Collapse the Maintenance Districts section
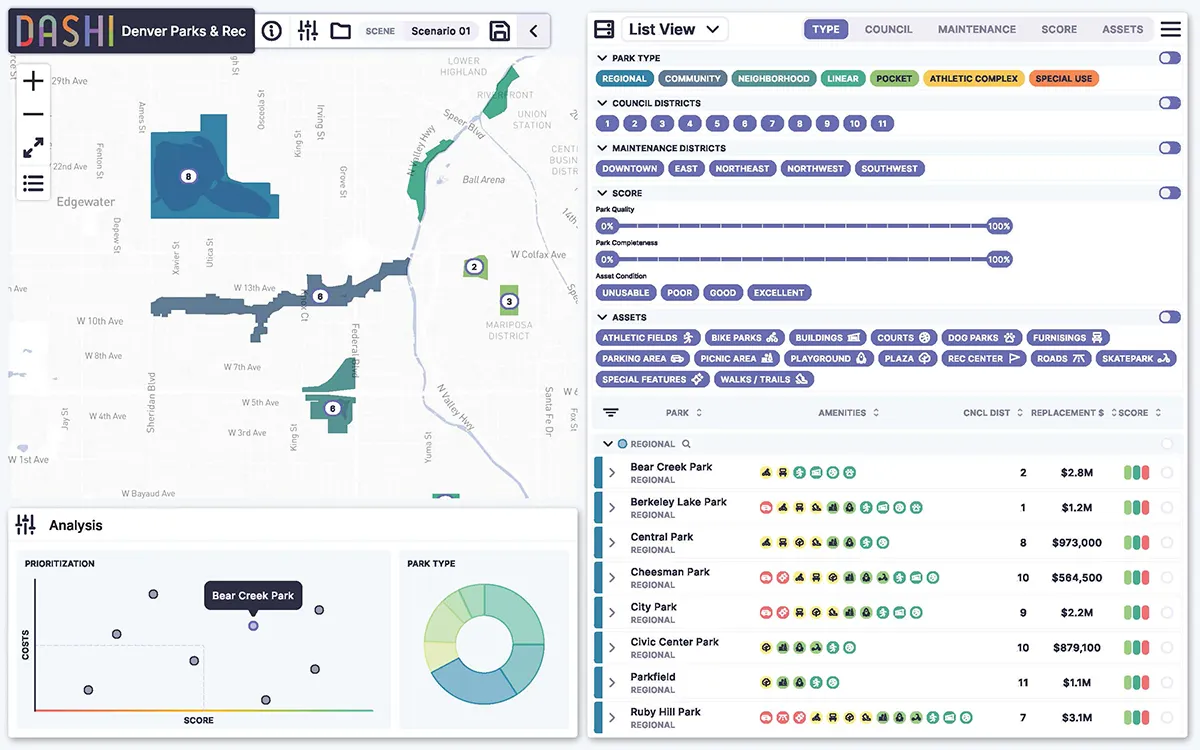The height and width of the screenshot is (750, 1200). 602,148
